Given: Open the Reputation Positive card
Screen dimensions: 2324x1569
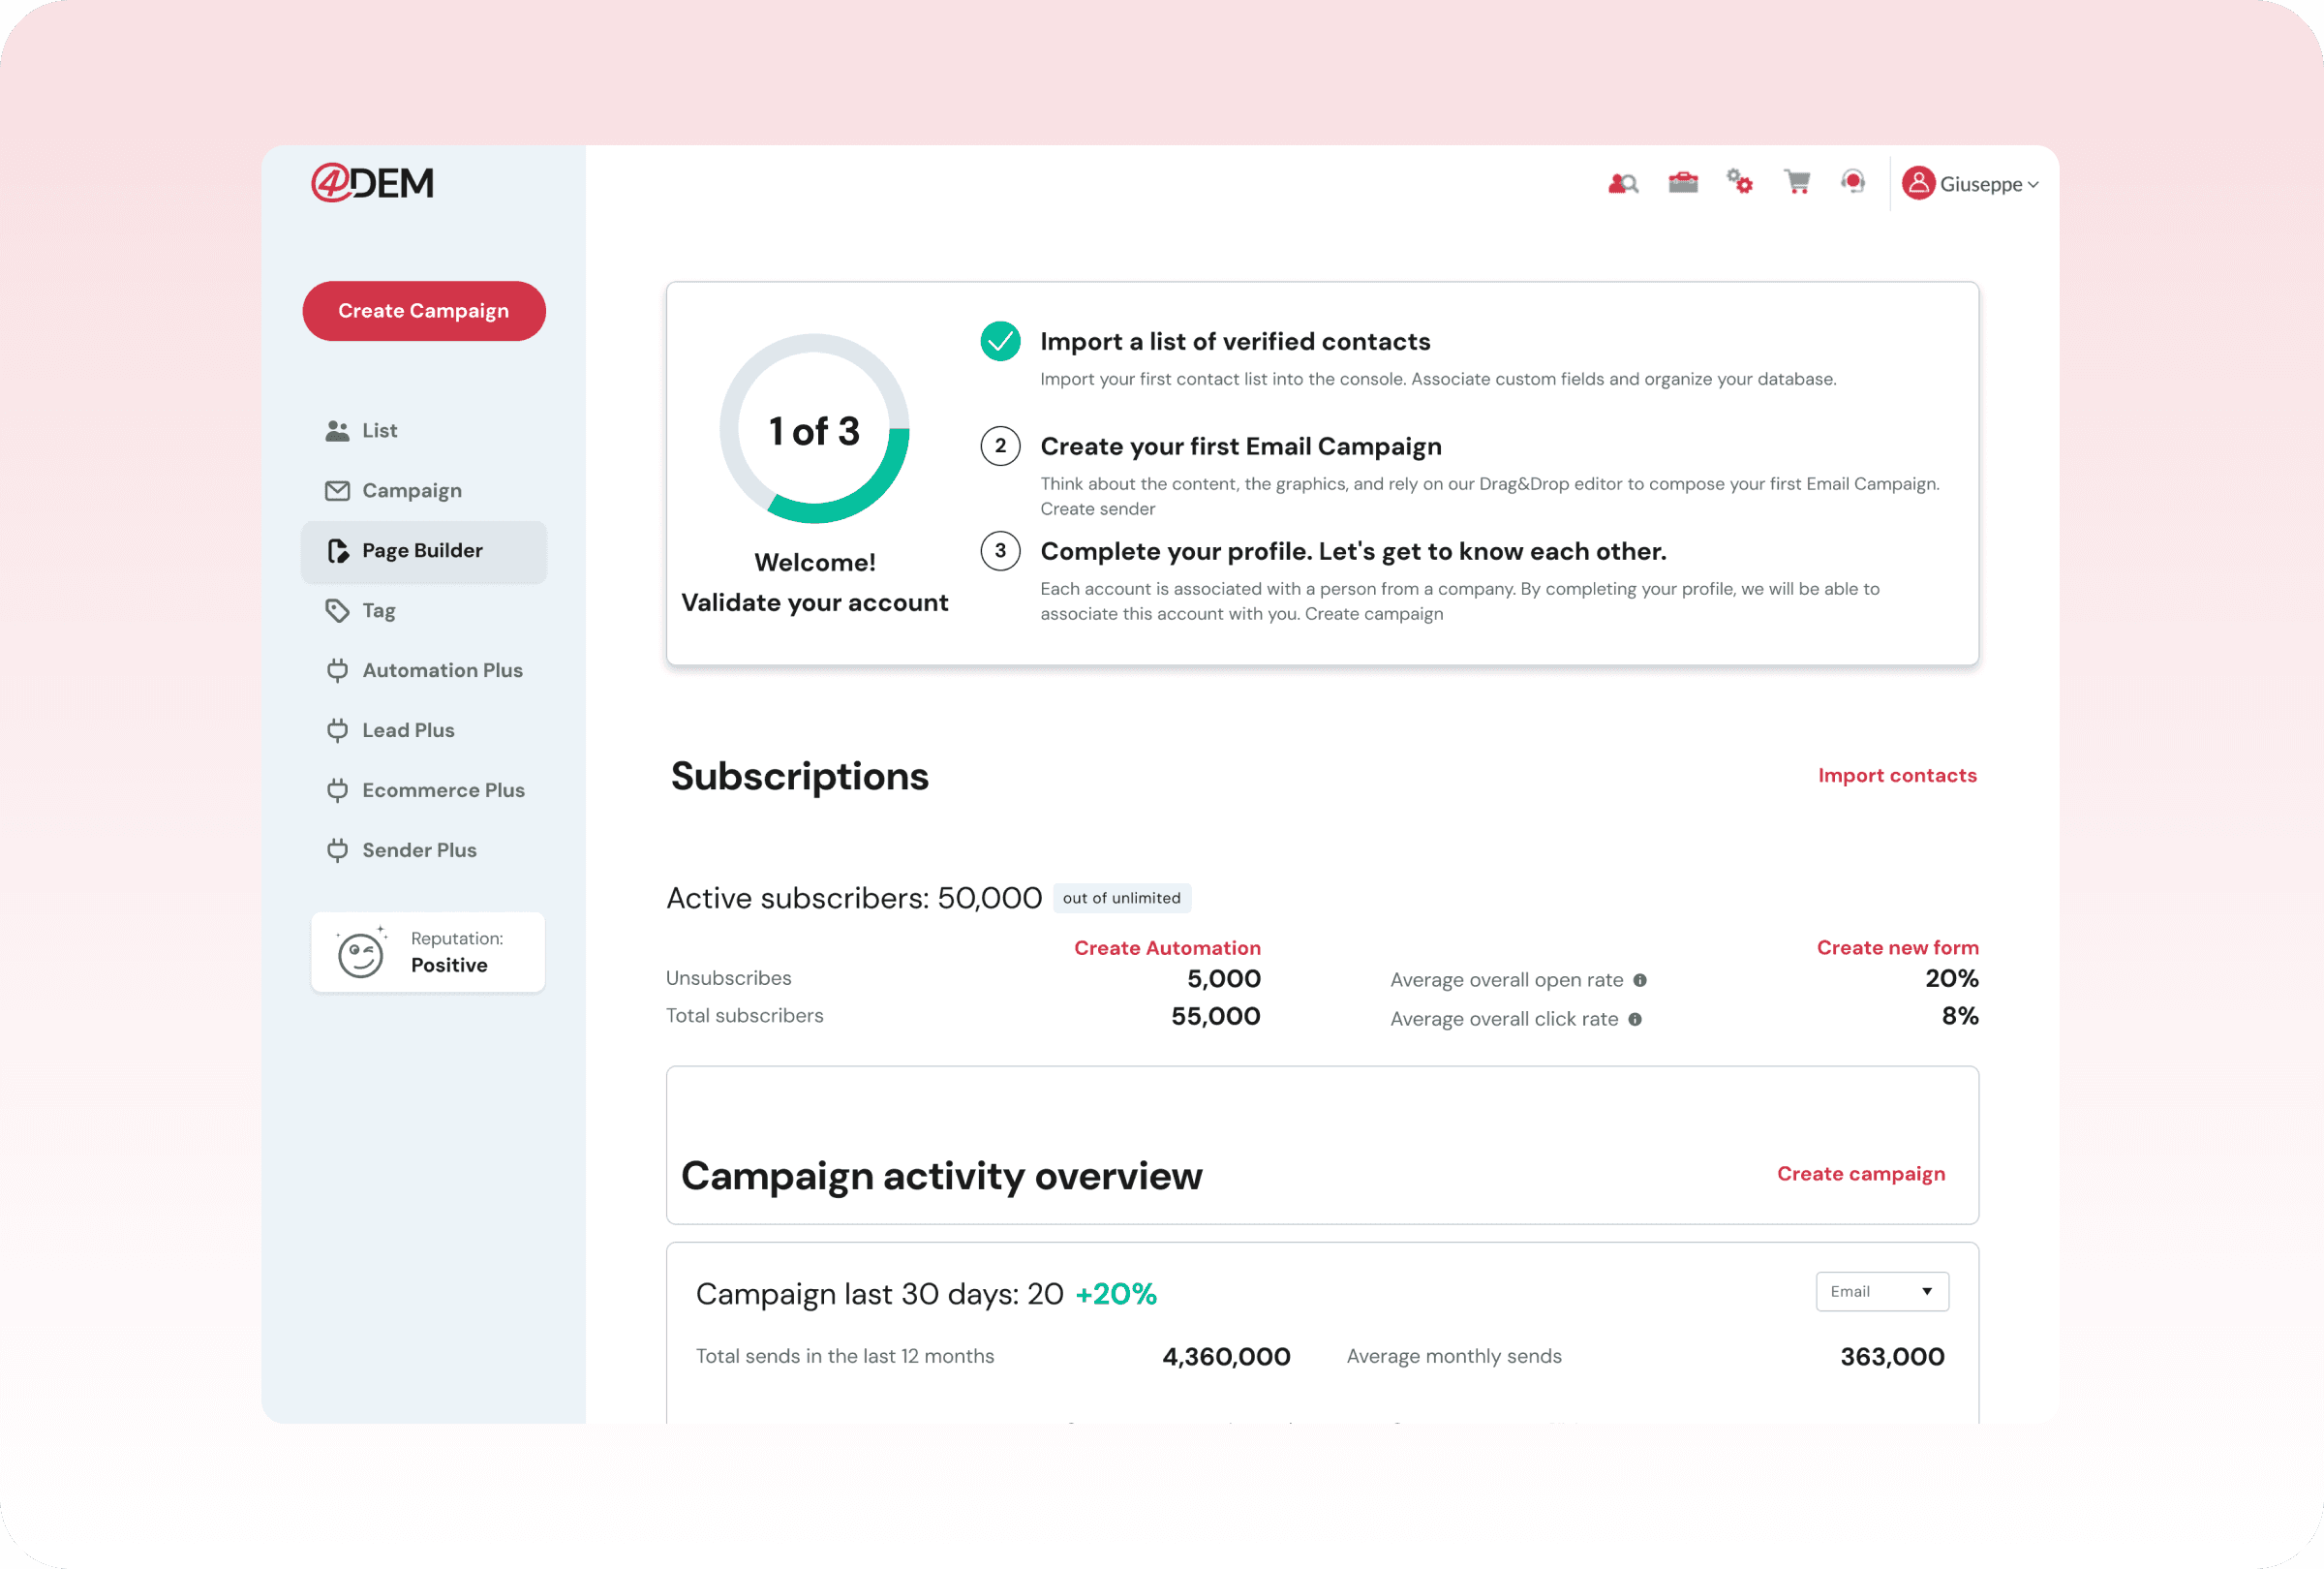Looking at the screenshot, I should click(x=428, y=952).
